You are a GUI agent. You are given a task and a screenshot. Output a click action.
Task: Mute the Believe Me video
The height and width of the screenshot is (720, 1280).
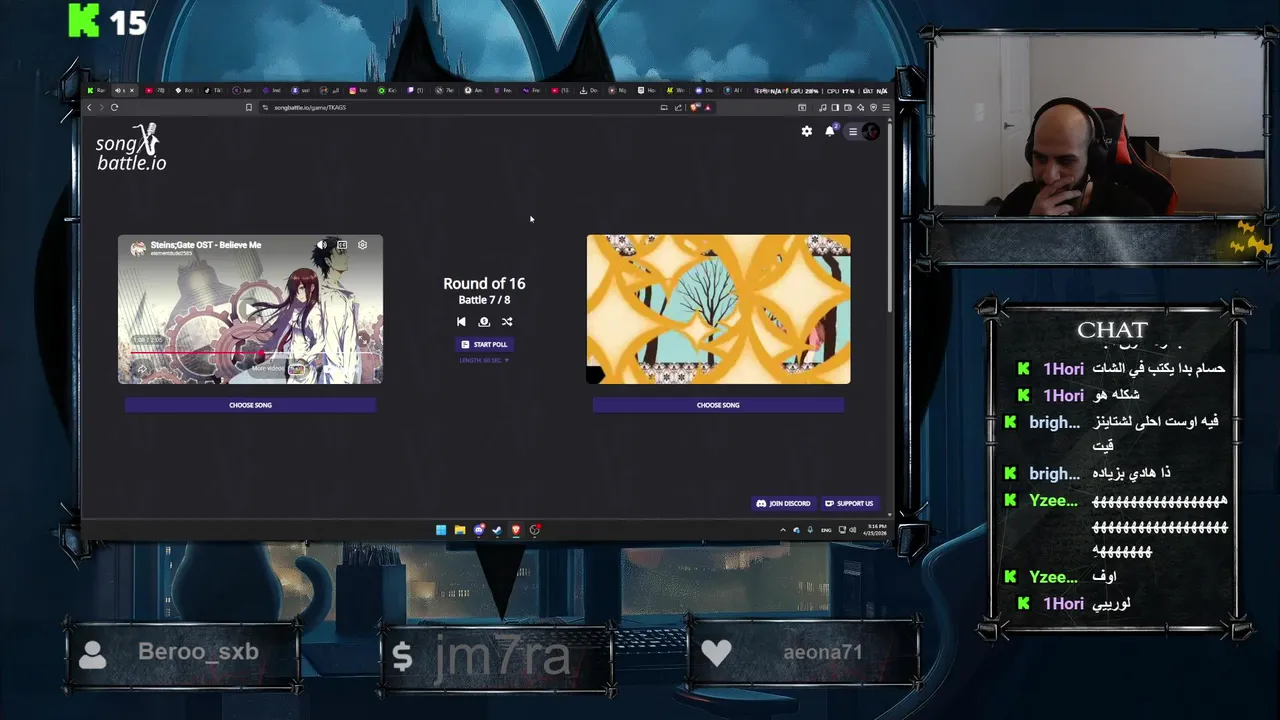(x=321, y=245)
